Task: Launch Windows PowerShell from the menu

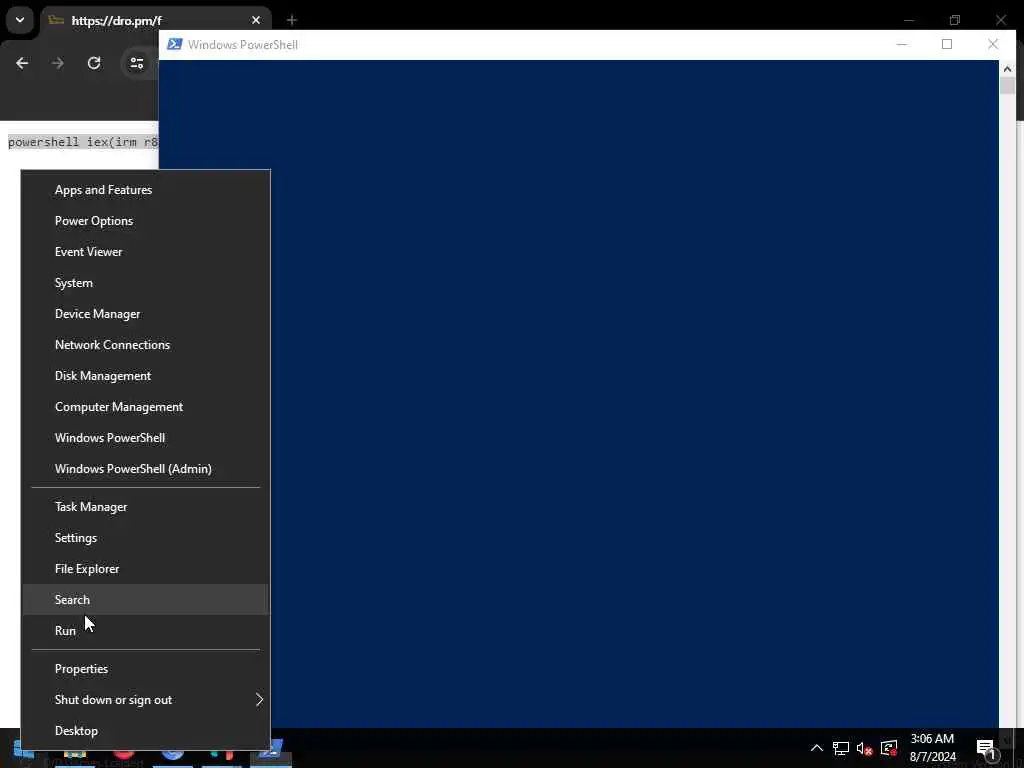Action: [146, 438]
